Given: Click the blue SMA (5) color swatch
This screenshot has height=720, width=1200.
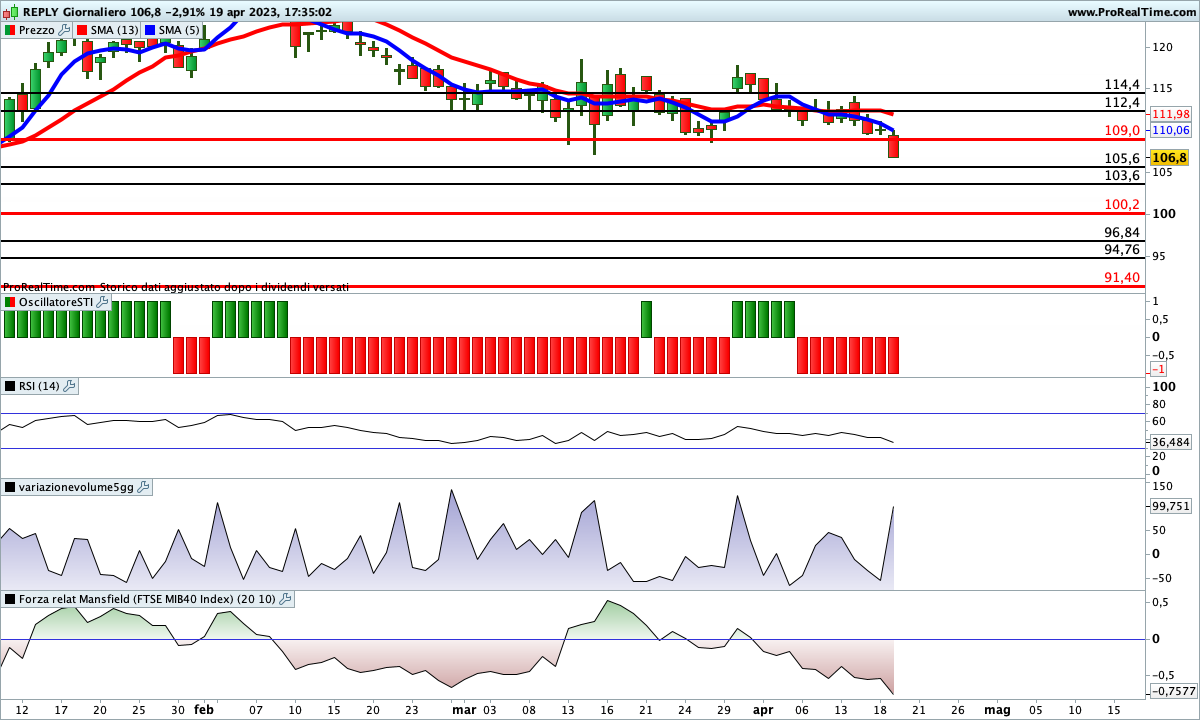Looking at the screenshot, I should [150, 30].
